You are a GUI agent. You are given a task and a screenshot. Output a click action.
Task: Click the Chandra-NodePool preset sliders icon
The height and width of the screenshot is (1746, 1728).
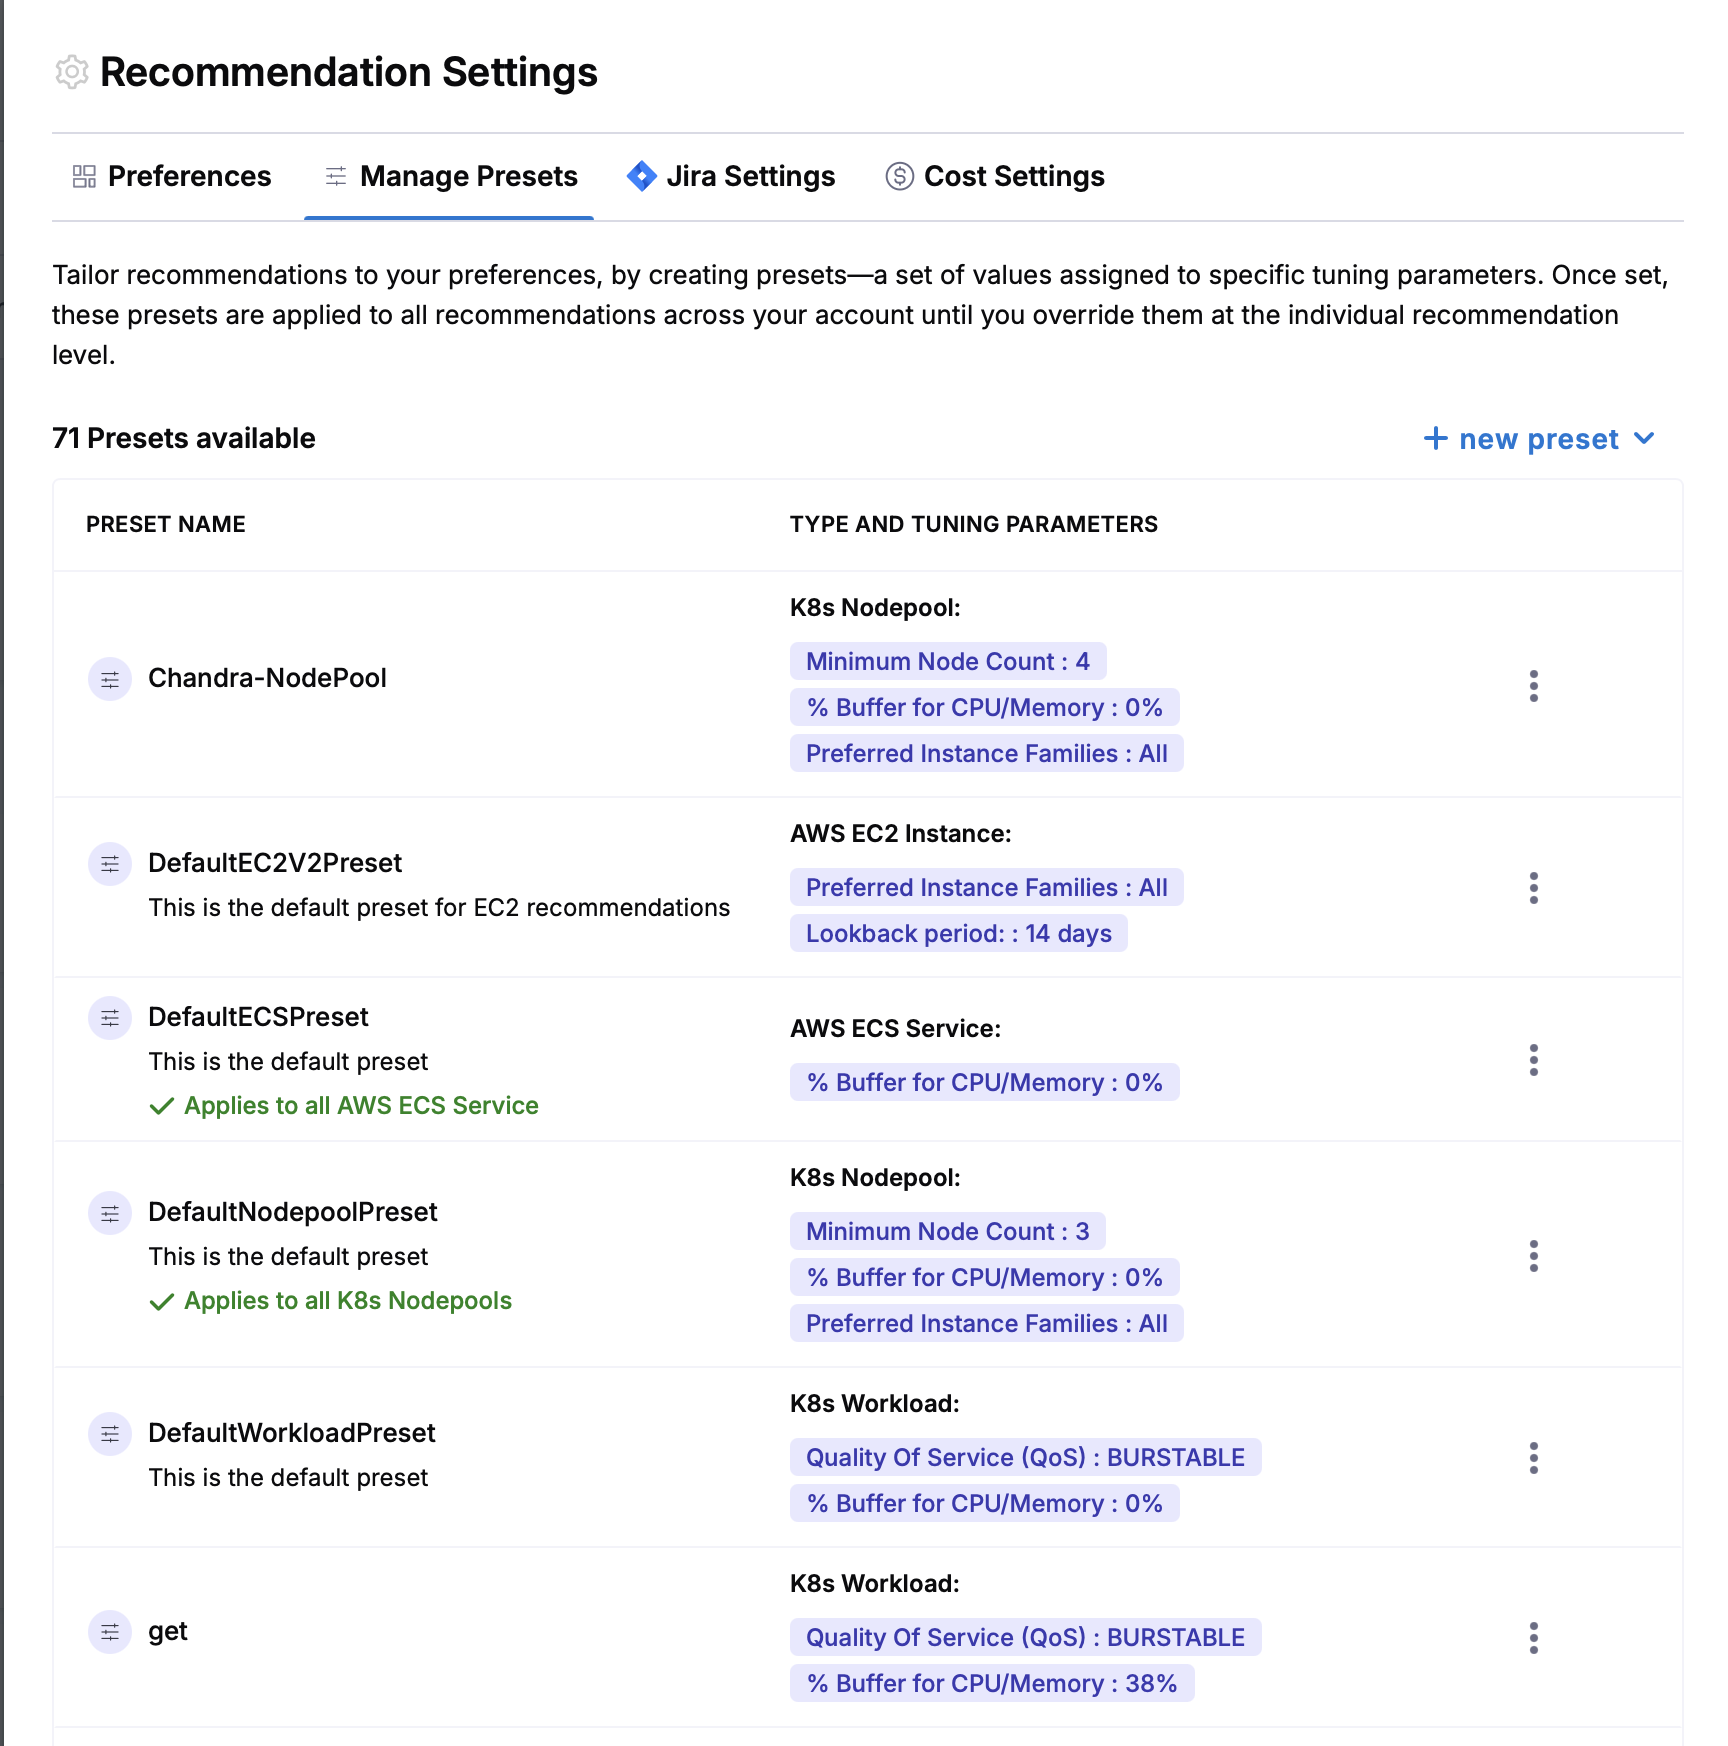tap(110, 680)
